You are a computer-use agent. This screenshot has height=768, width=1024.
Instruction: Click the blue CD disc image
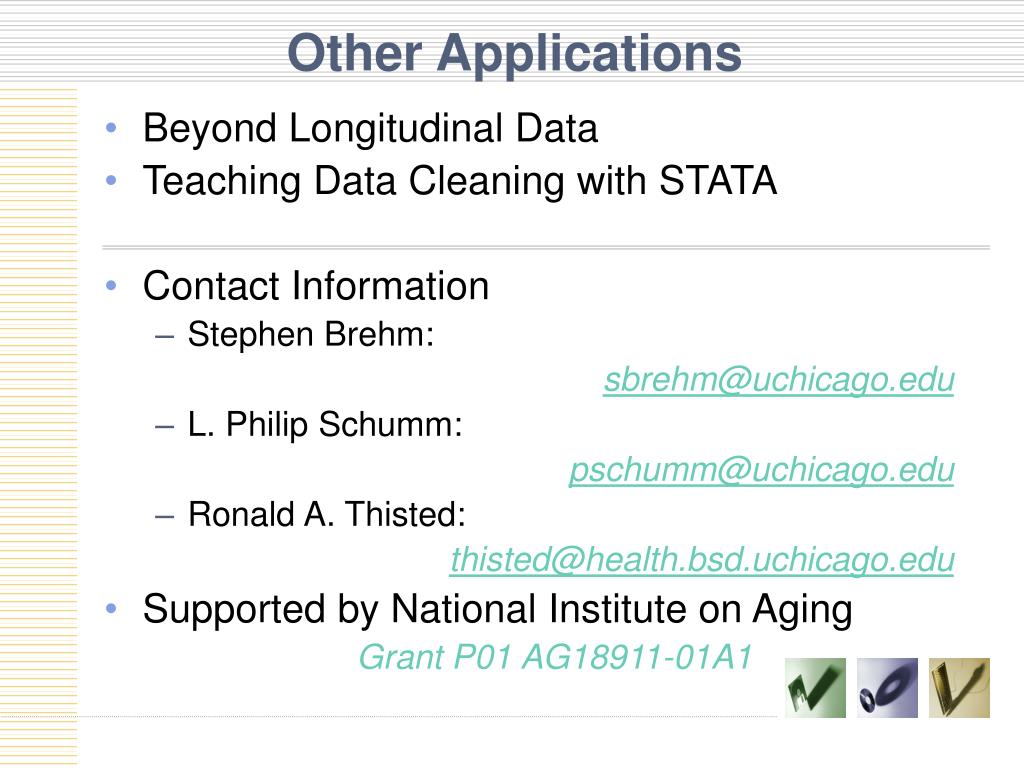[887, 688]
